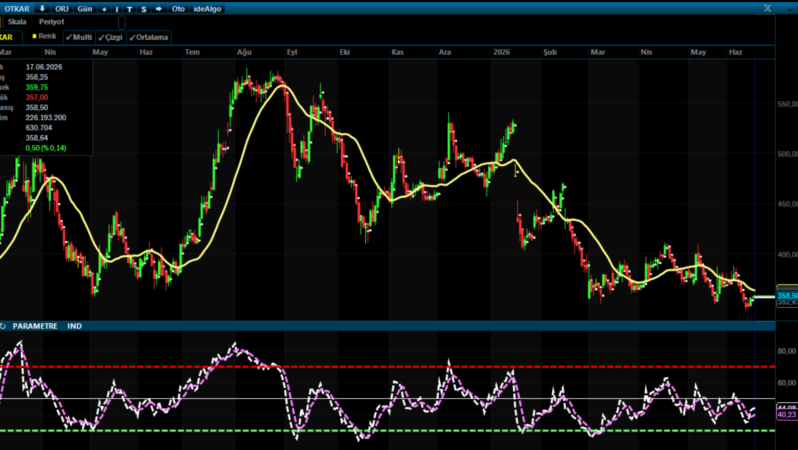Viewport: 798px width, 450px height.
Task: Click the Ağu month label on time axis
Action: [244, 52]
